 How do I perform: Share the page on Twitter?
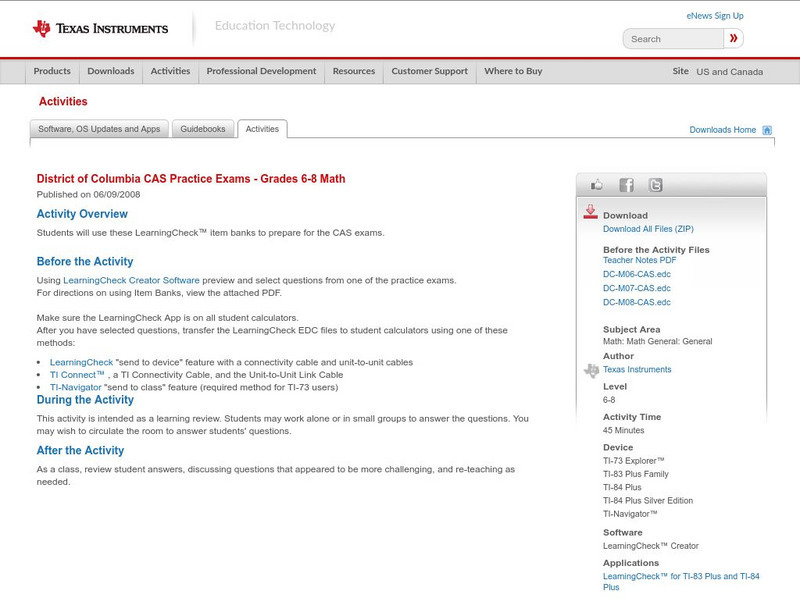(654, 184)
